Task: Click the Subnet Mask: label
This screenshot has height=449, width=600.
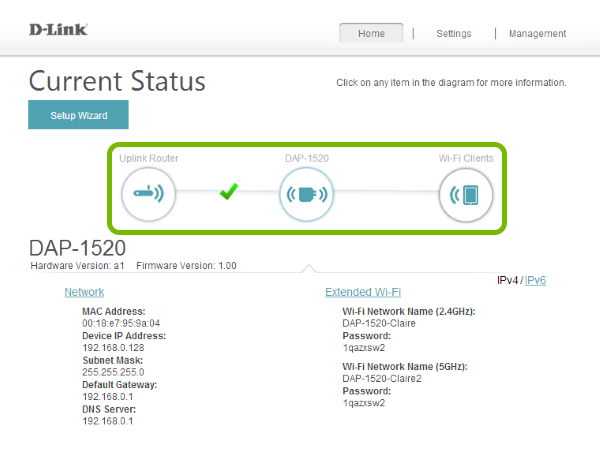Action: click(x=112, y=360)
